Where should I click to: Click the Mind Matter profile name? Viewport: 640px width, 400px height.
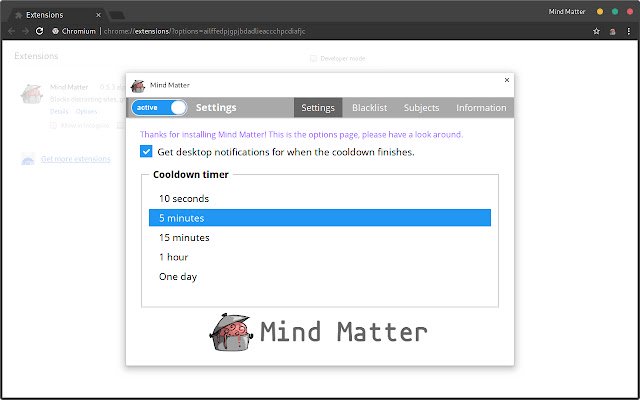[567, 11]
